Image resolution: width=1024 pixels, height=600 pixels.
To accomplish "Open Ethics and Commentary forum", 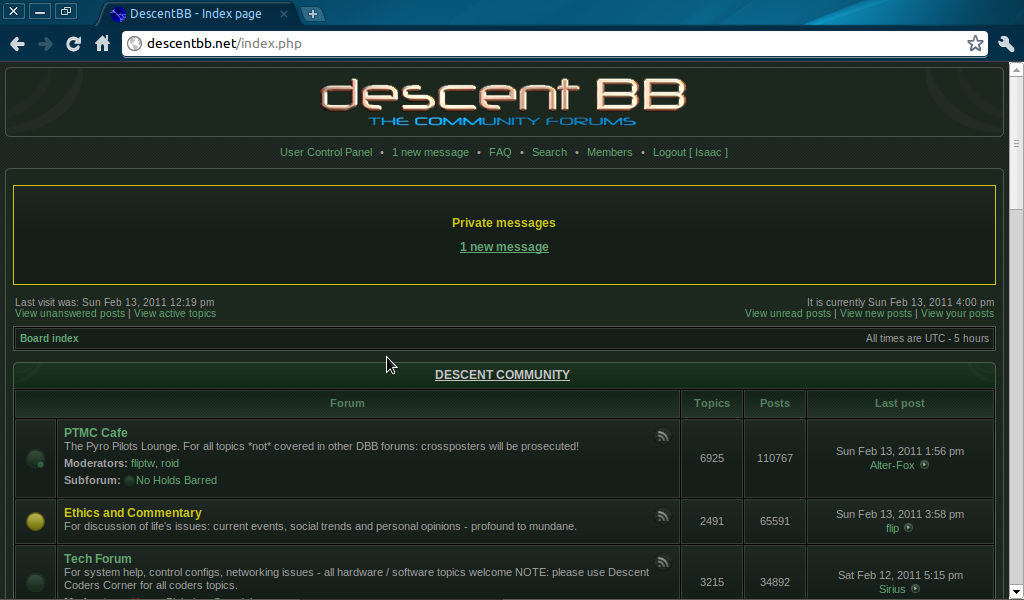I will [x=133, y=513].
